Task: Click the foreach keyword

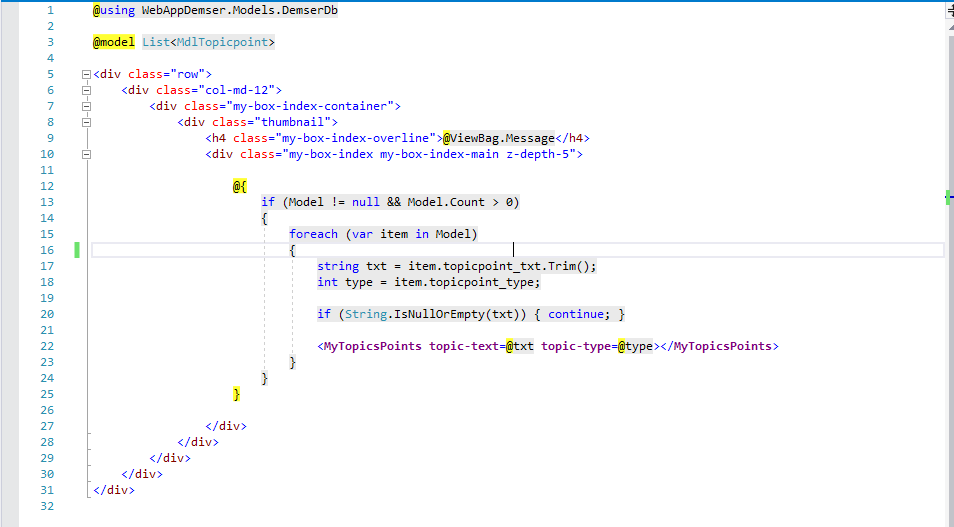Action: point(313,234)
